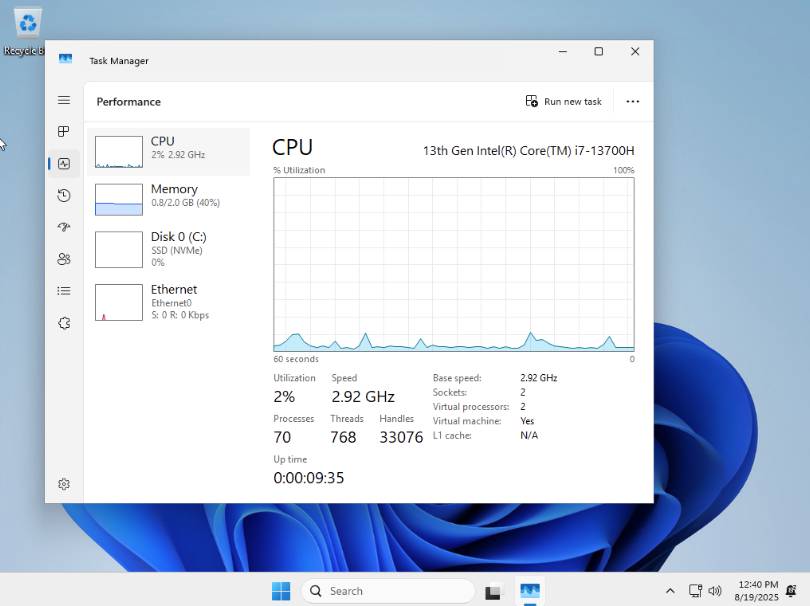810x606 pixels.
Task: Click the up time value 0:00:09:35
Action: click(308, 477)
